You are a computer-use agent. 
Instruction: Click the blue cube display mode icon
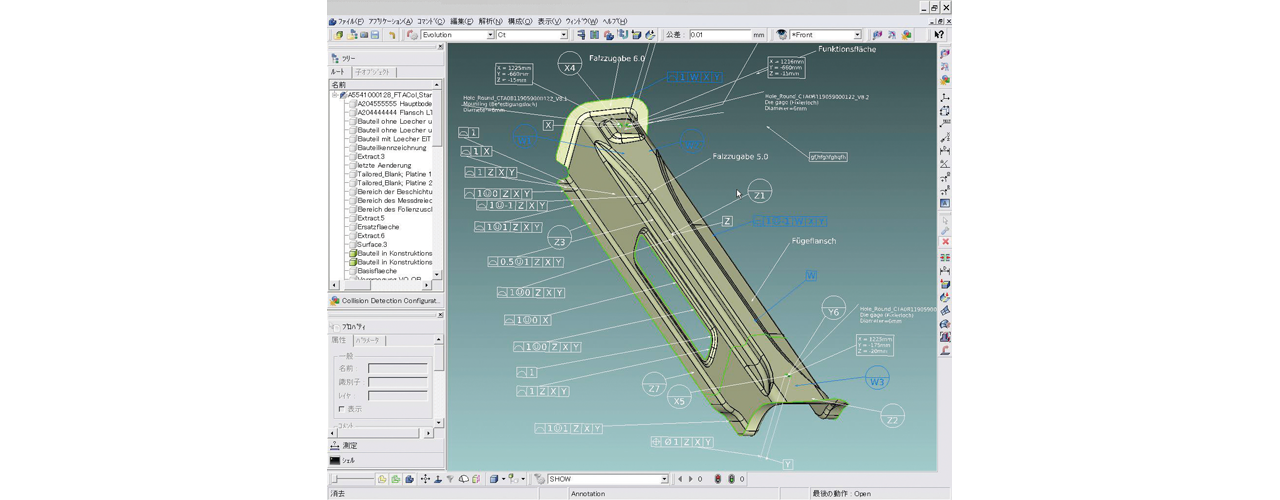494,479
